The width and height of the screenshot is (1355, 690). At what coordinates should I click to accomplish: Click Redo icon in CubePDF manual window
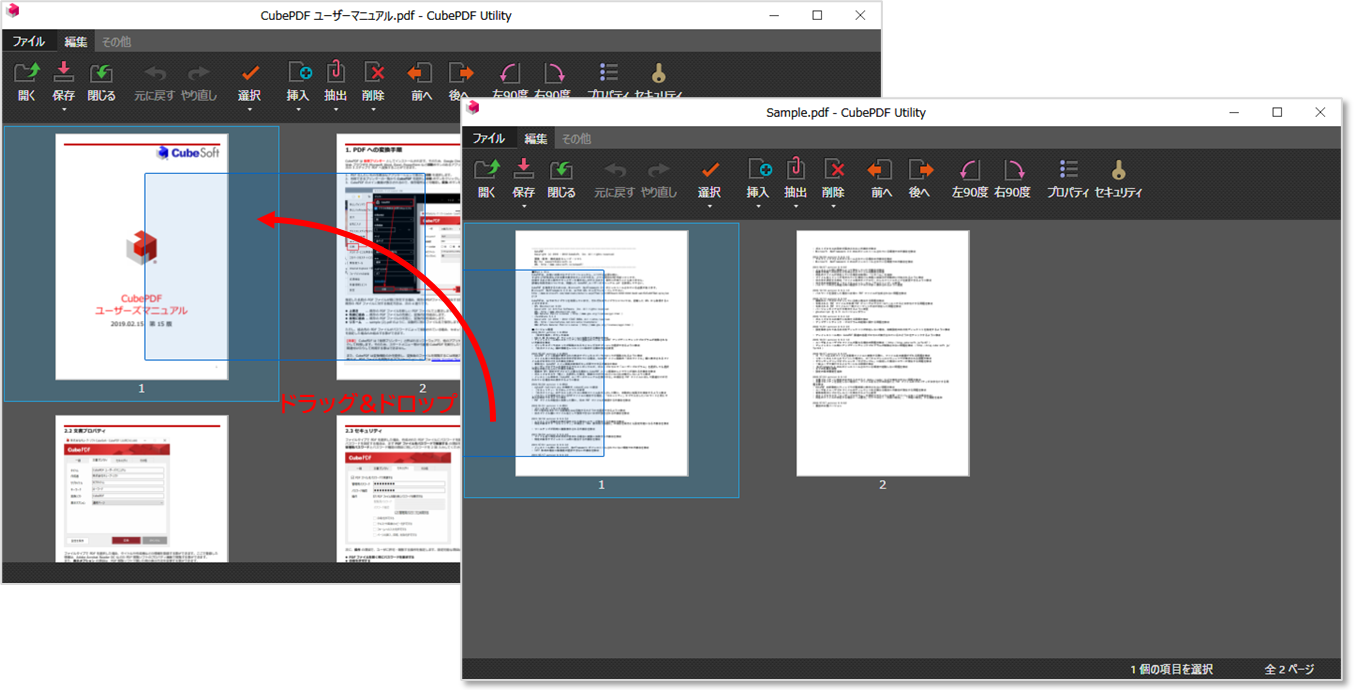click(198, 73)
